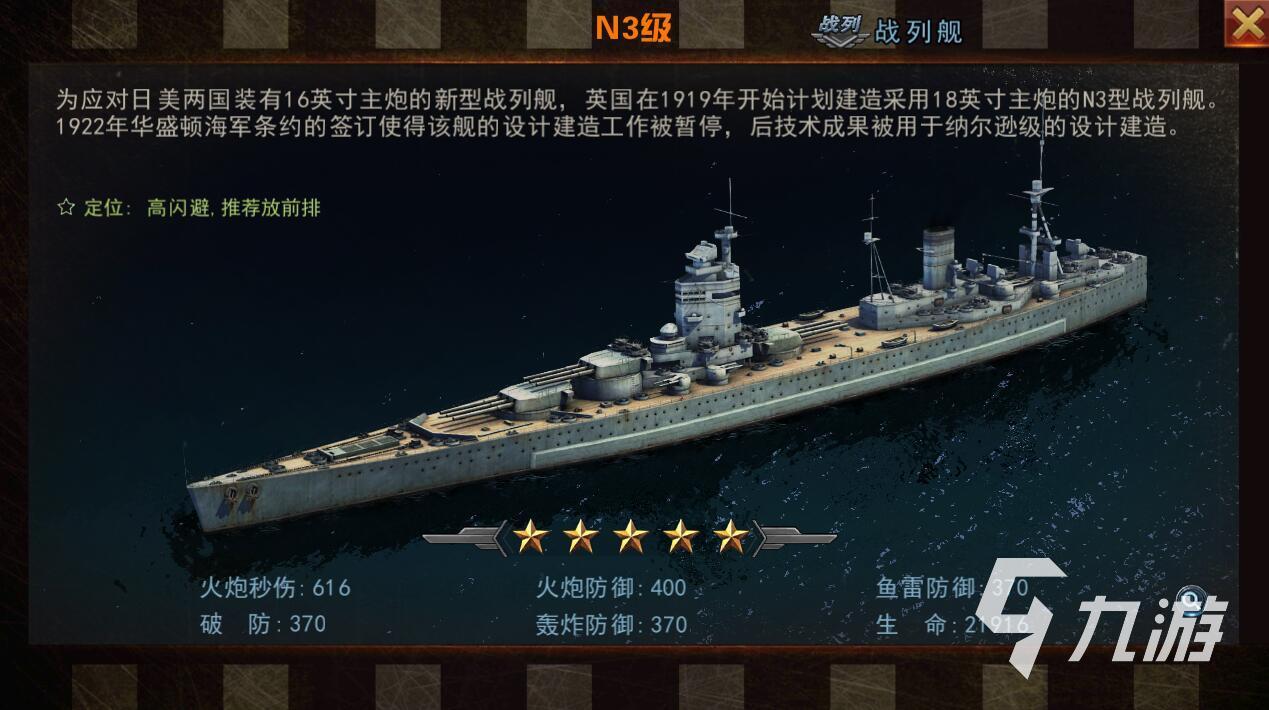Viewport: 1269px width, 710px height.
Task: Tap the 破防 370 stat
Action: click(263, 624)
